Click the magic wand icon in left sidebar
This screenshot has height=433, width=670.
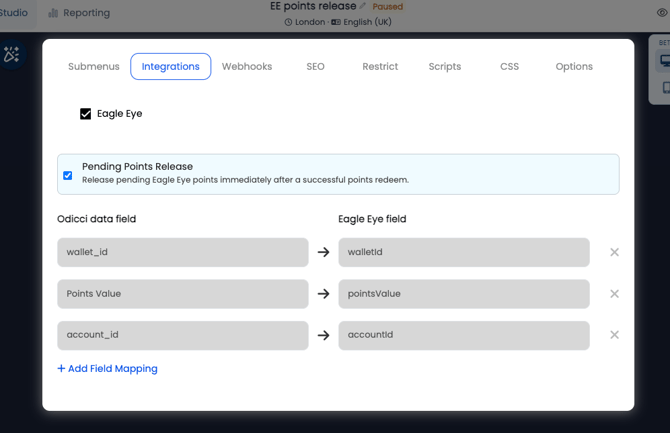pos(12,55)
